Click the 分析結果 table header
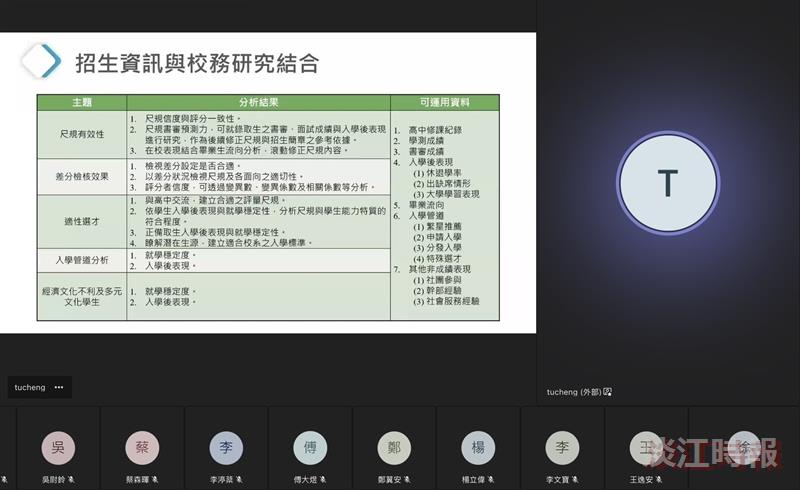 point(259,103)
